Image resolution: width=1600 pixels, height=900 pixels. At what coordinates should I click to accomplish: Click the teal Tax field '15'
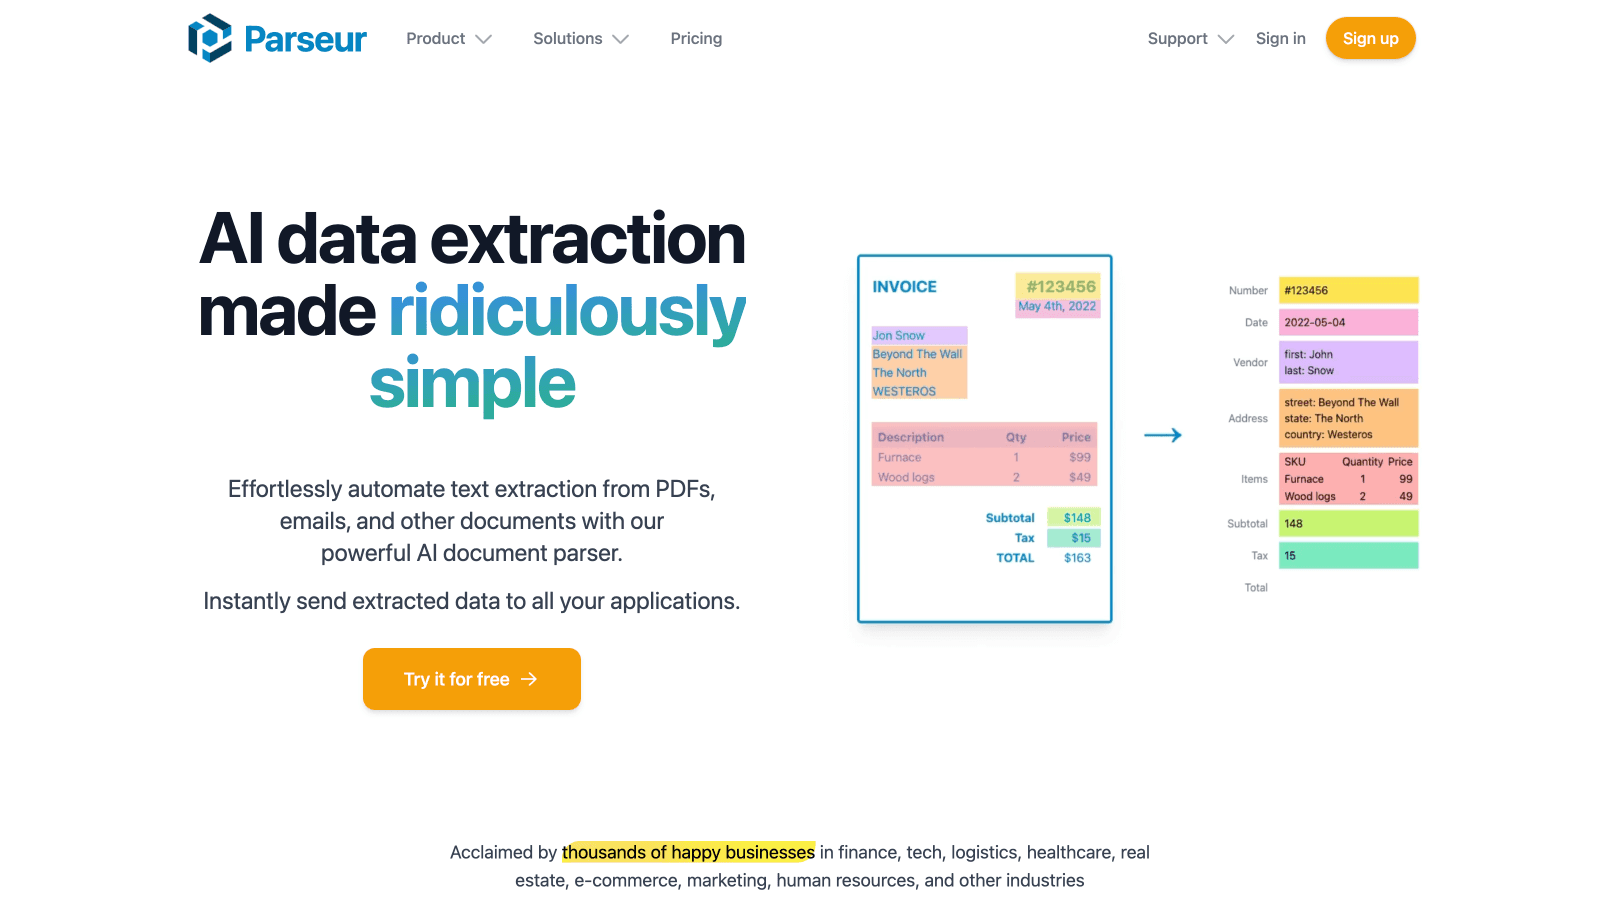pyautogui.click(x=1348, y=555)
